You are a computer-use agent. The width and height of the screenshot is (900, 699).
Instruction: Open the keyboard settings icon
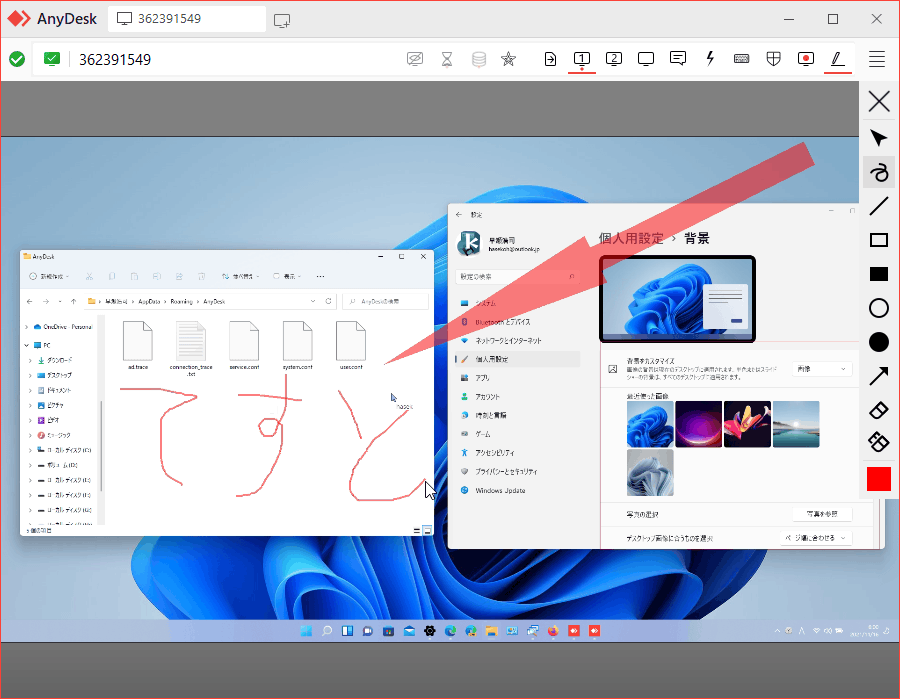click(742, 59)
